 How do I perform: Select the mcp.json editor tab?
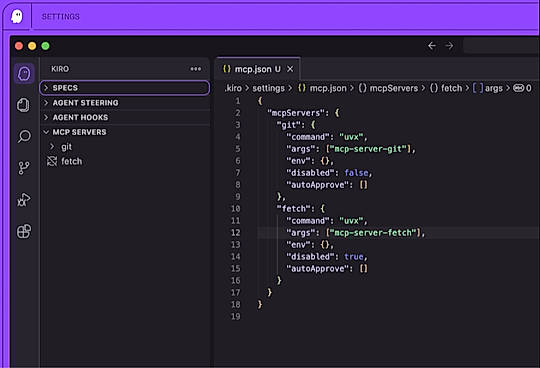point(252,69)
